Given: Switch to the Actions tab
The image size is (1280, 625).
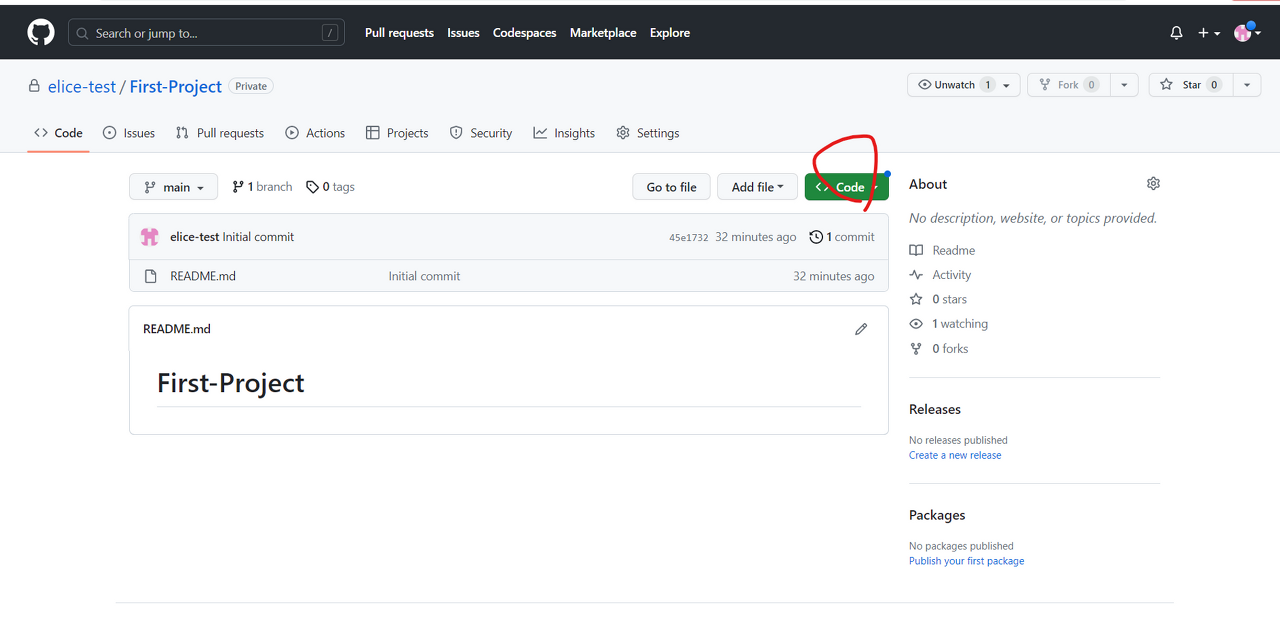Looking at the screenshot, I should pyautogui.click(x=315, y=133).
